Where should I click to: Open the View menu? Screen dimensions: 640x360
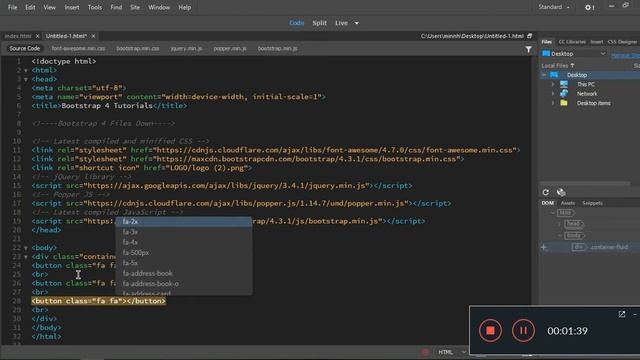tap(49, 7)
